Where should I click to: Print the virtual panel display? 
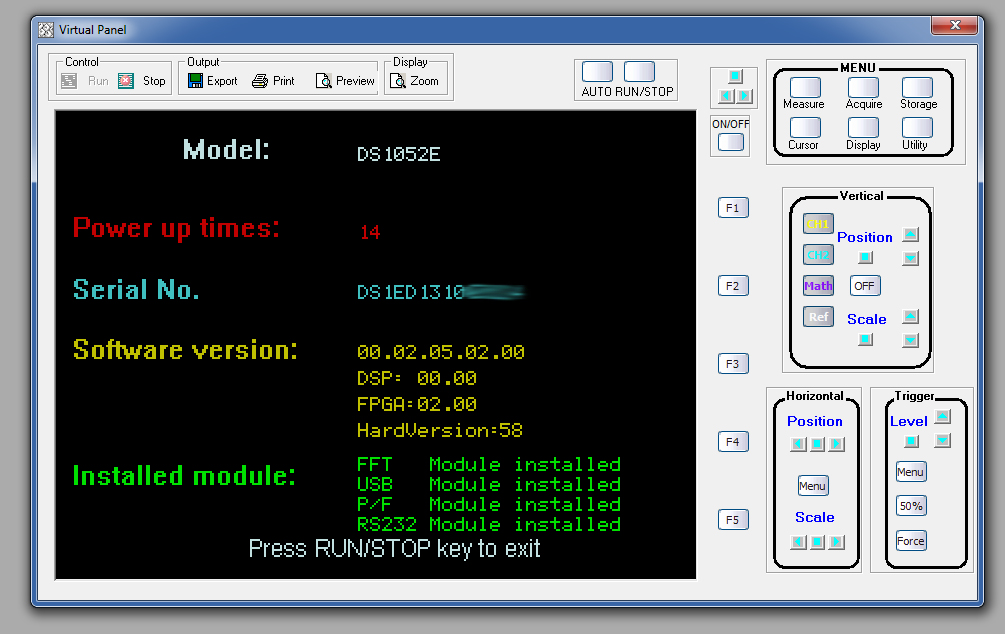click(273, 81)
